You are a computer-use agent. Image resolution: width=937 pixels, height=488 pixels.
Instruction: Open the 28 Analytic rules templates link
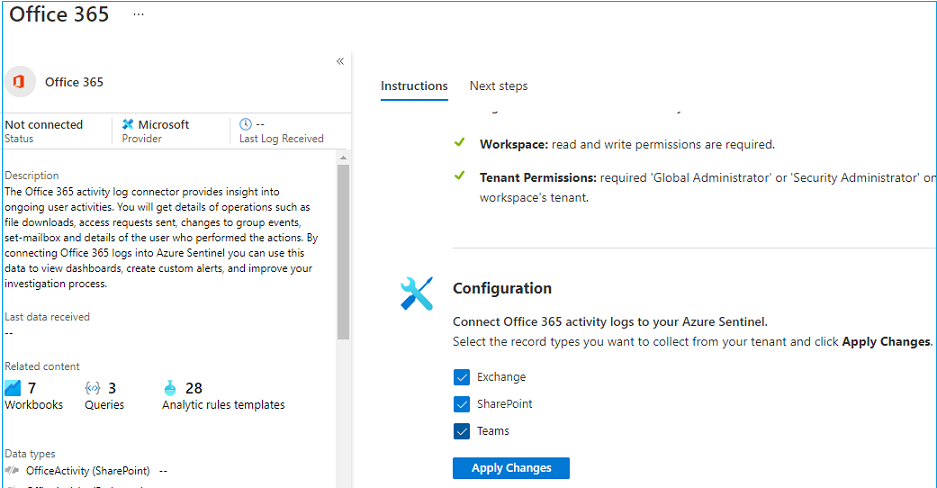pos(223,396)
